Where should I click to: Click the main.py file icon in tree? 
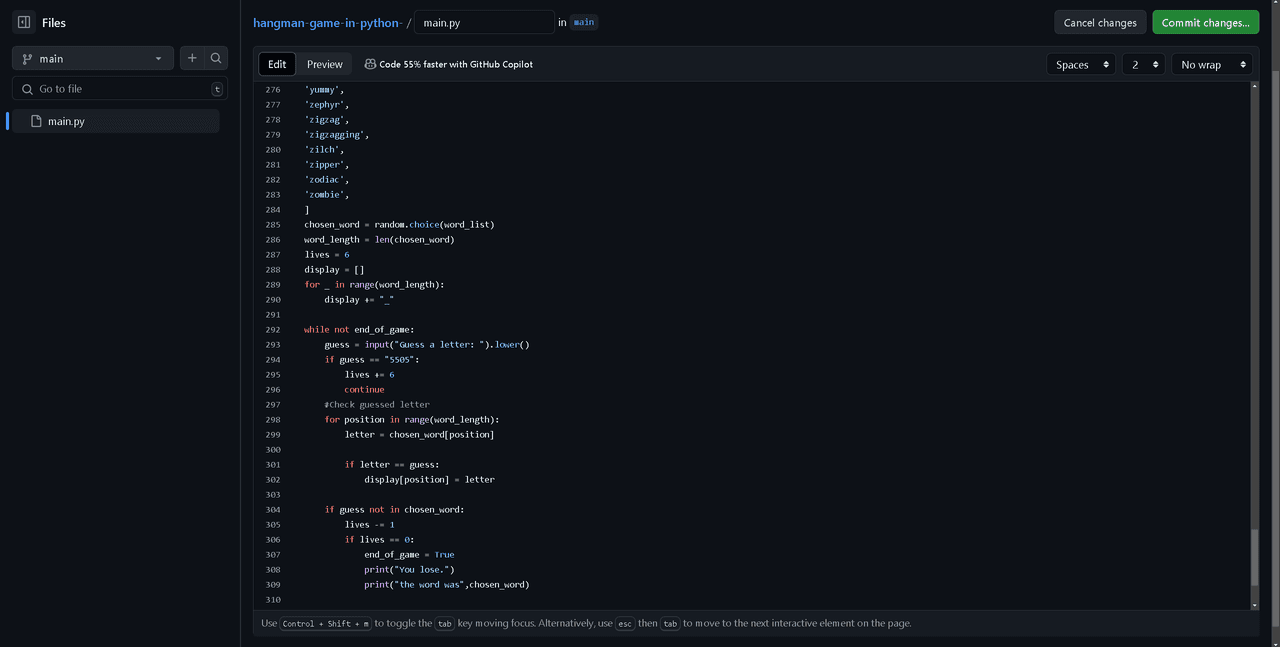[37, 121]
